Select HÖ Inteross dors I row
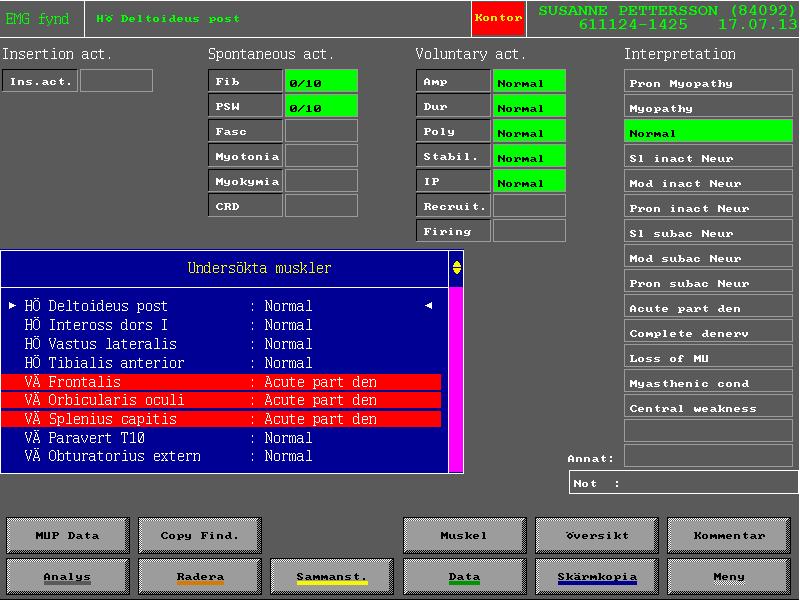Screen dimensions: 800x601 coord(221,324)
